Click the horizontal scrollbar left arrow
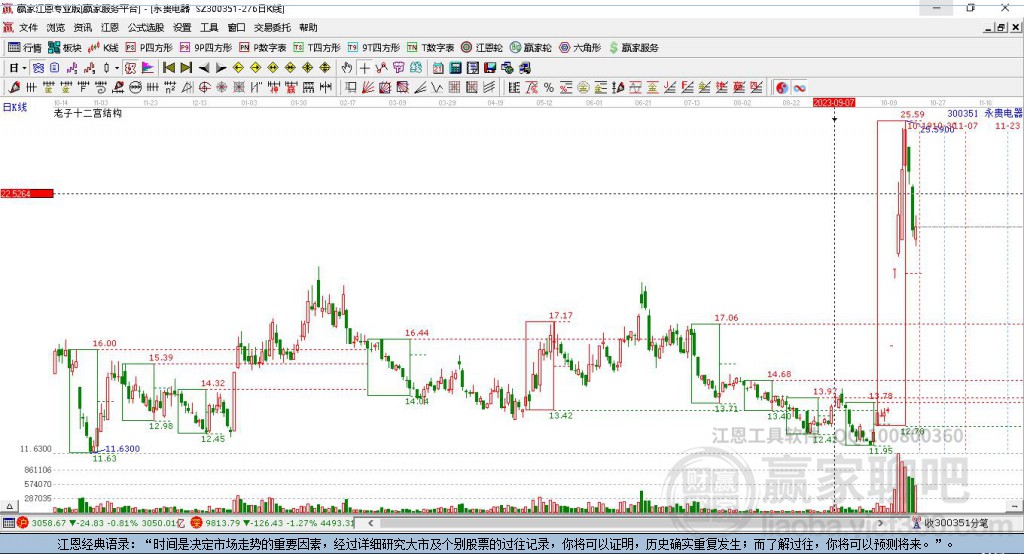The image size is (1024, 554). [370, 523]
